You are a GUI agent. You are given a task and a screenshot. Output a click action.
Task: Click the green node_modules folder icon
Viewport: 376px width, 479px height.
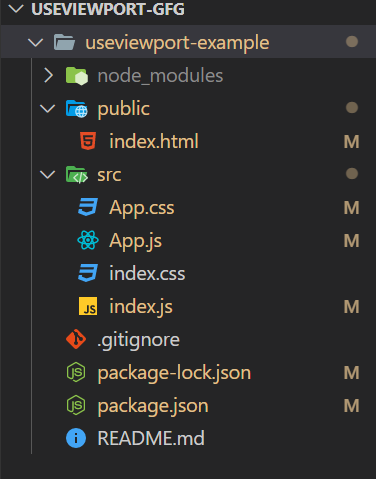tap(77, 76)
